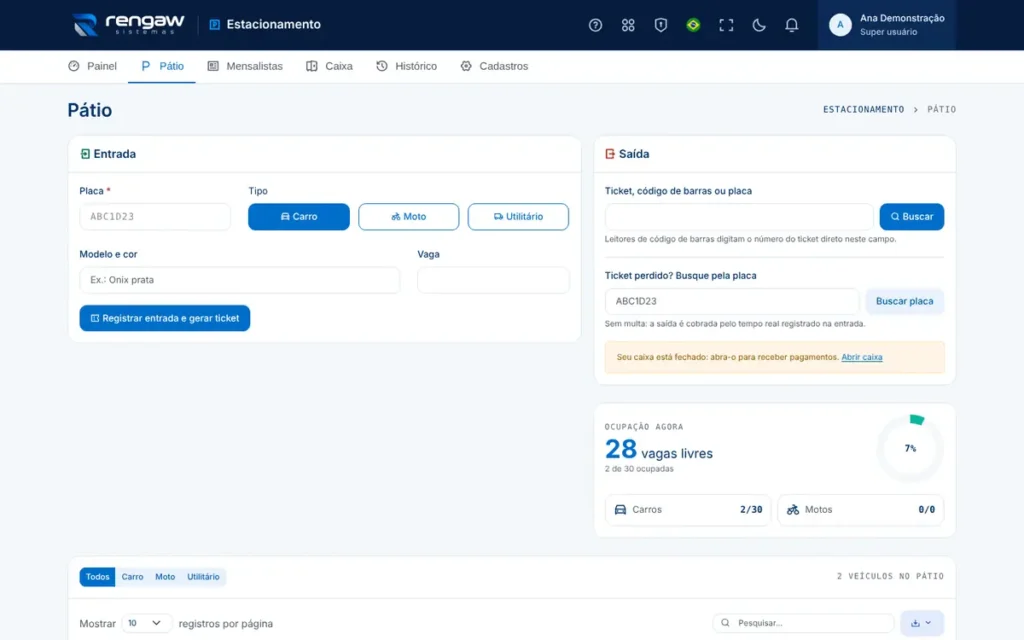
Task: Switch to the Mensalistas tab
Action: coord(245,66)
